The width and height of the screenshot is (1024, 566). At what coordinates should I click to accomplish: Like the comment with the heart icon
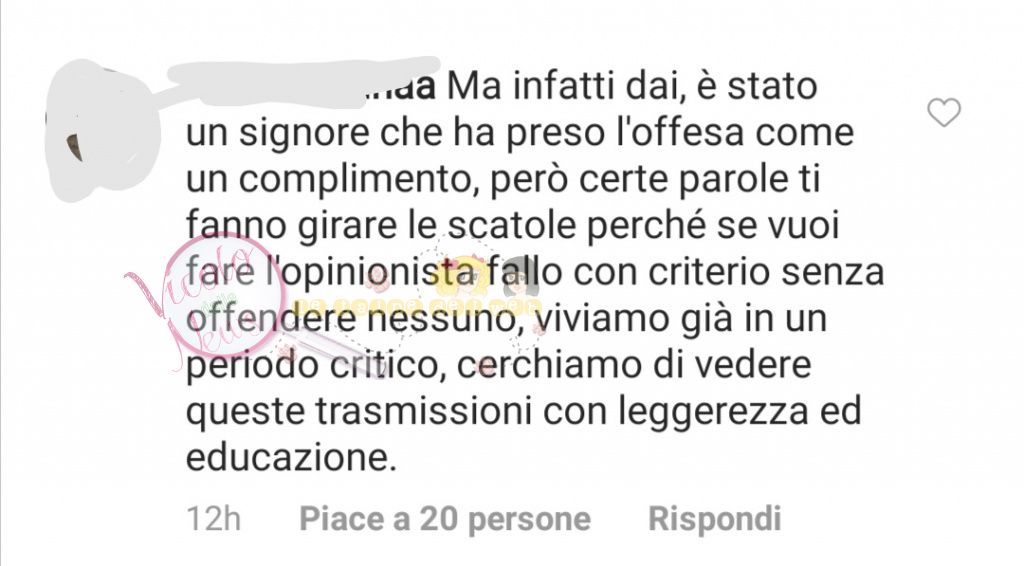point(944,112)
